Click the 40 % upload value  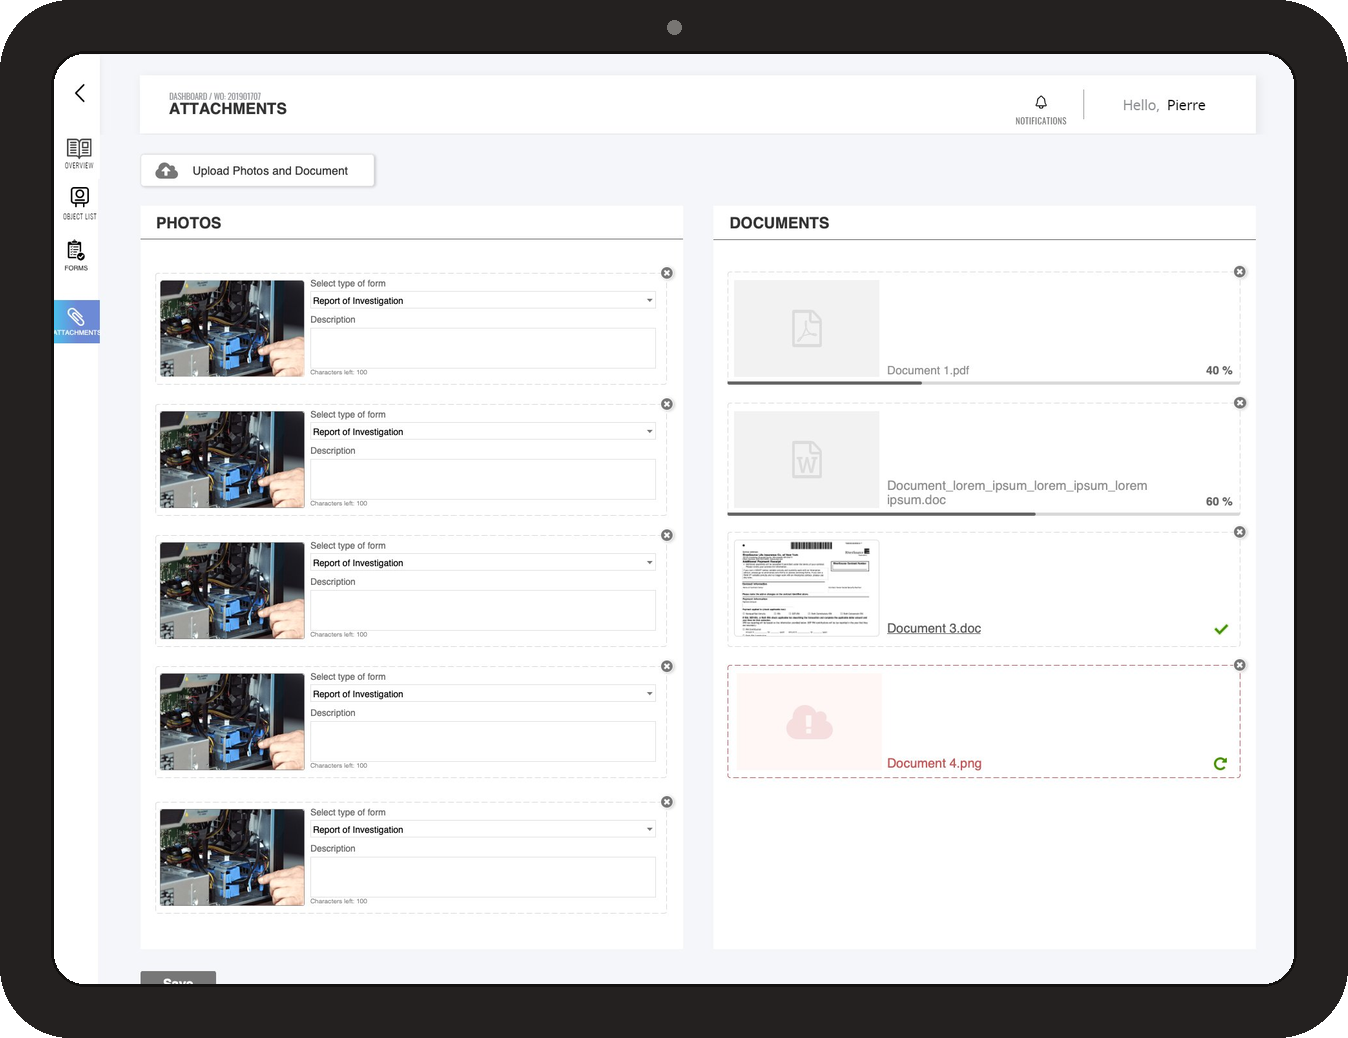1219,370
